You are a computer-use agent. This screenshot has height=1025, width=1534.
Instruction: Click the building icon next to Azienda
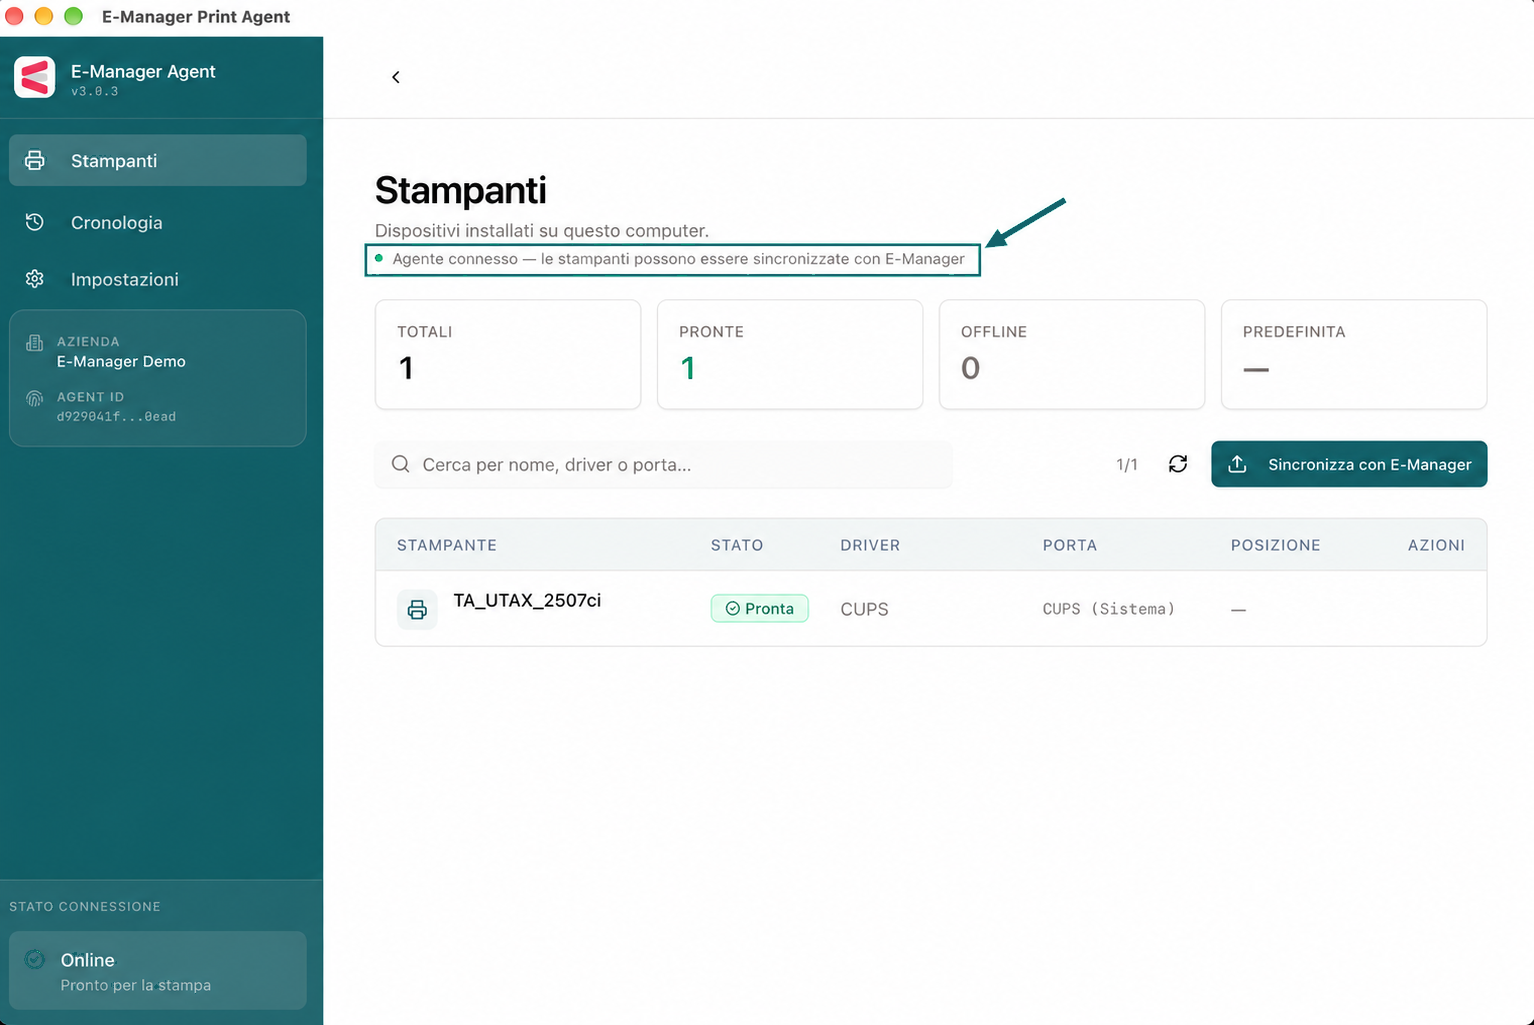tap(35, 342)
